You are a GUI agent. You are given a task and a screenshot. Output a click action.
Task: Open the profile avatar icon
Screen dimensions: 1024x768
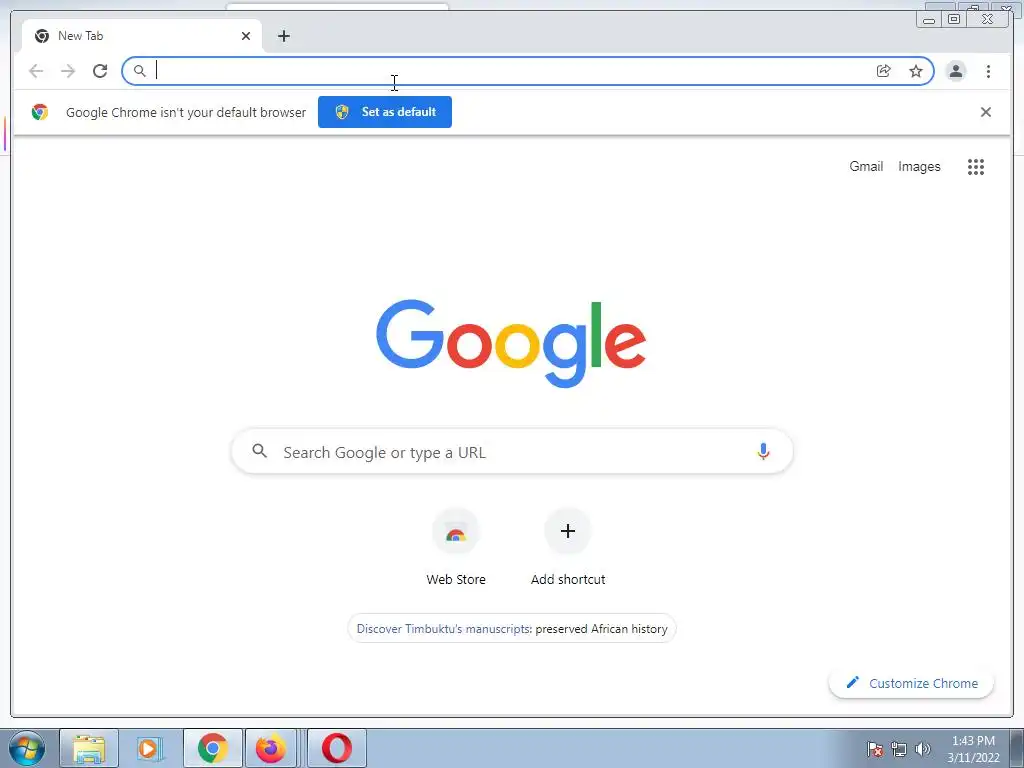coord(955,71)
